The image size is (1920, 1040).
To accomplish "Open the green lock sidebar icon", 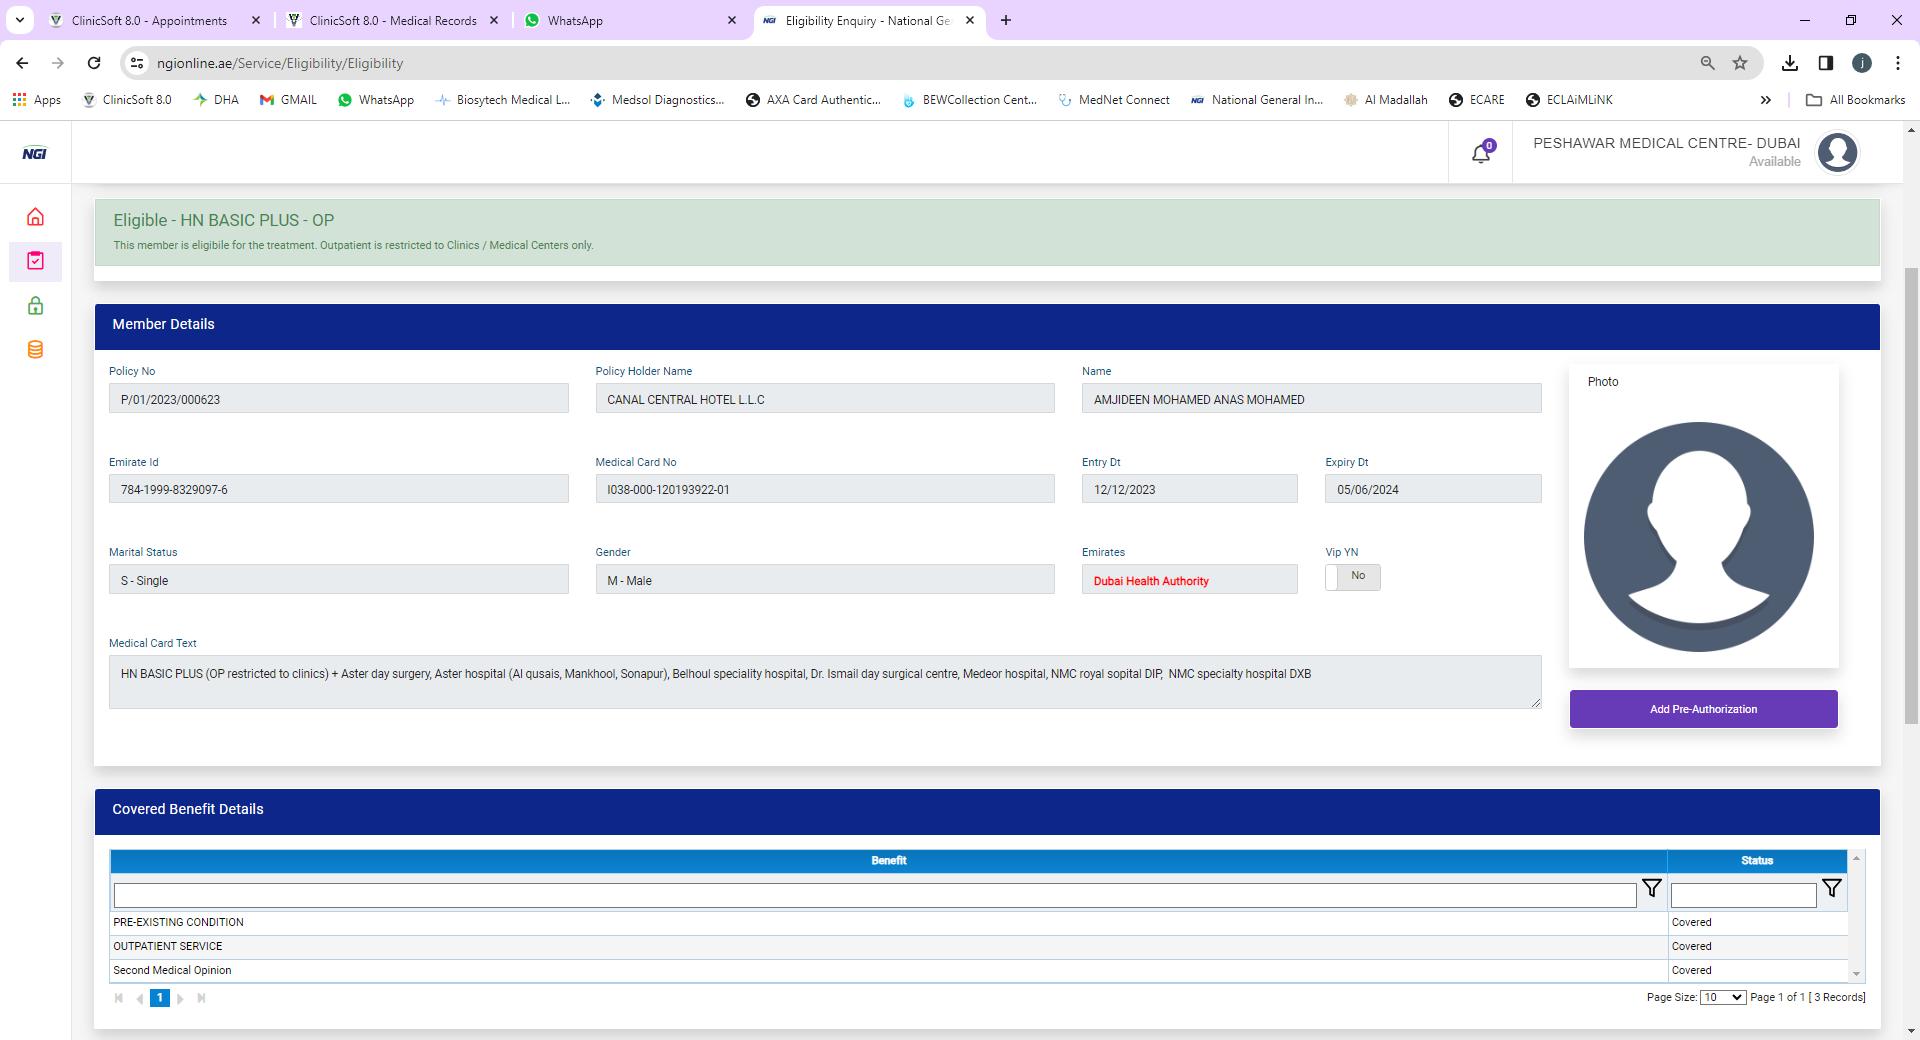I will pyautogui.click(x=35, y=306).
